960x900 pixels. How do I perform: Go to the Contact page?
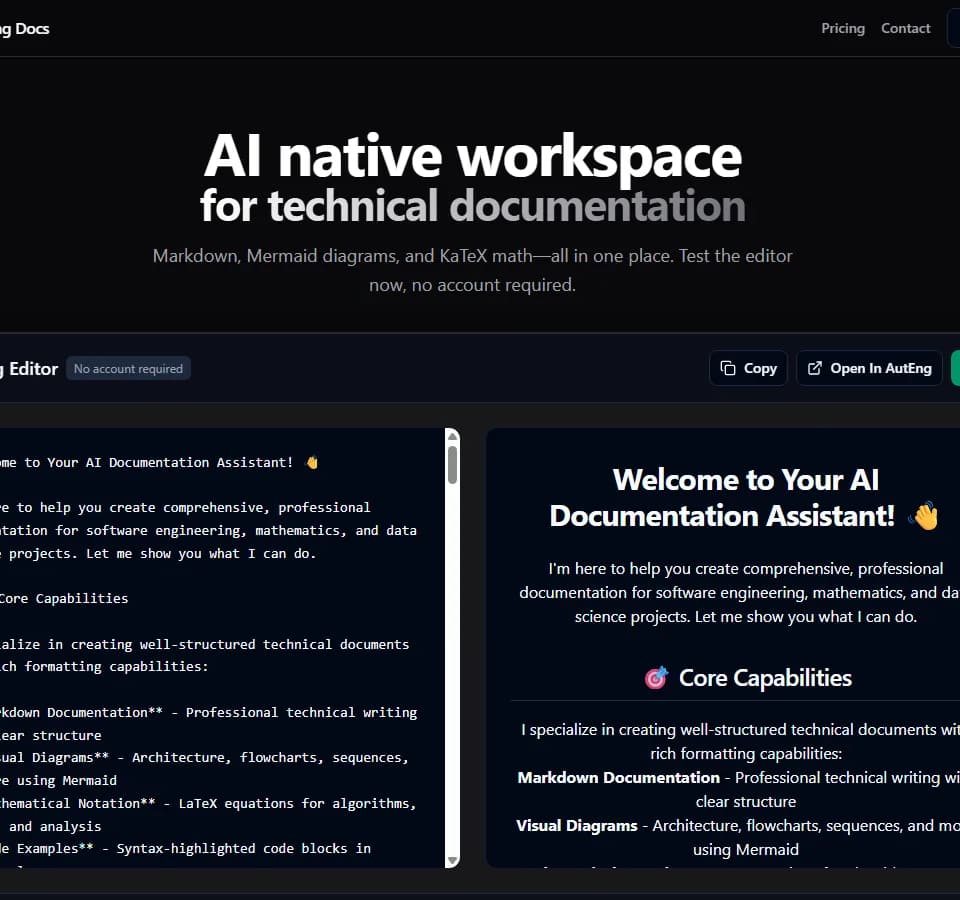tap(906, 28)
